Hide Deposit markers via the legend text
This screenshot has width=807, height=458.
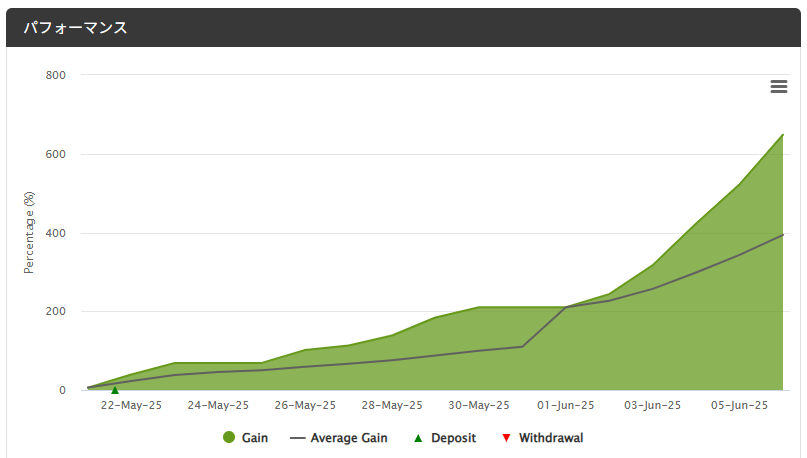pos(455,438)
